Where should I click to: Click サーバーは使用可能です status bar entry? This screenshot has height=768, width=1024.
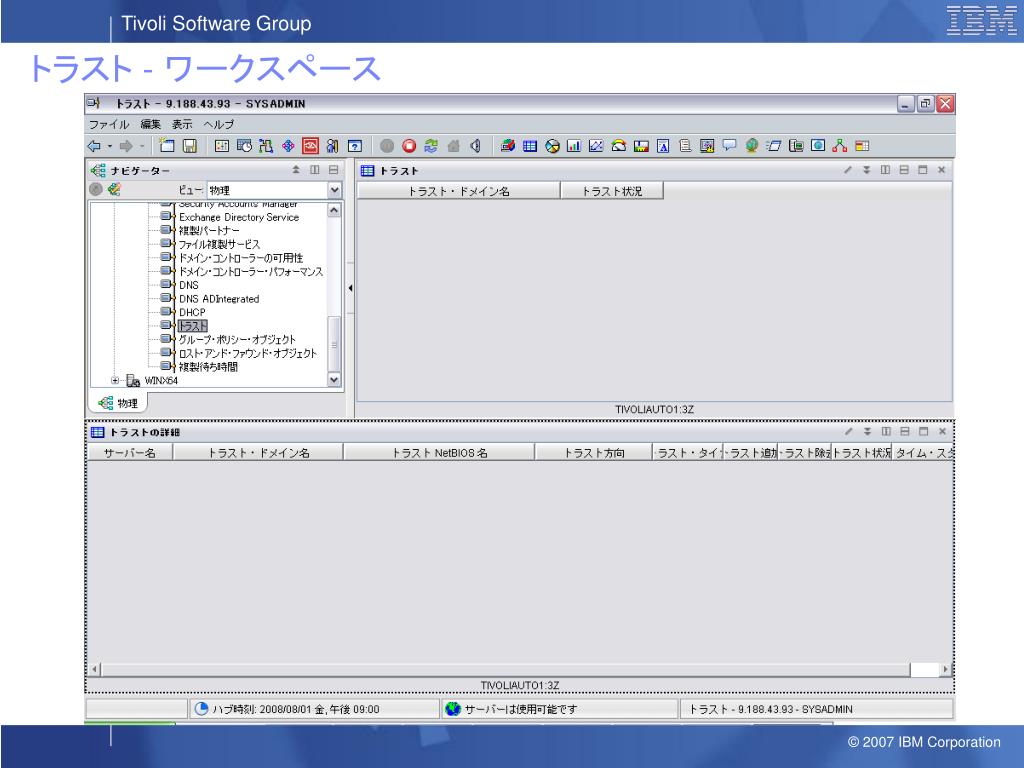(x=560, y=709)
